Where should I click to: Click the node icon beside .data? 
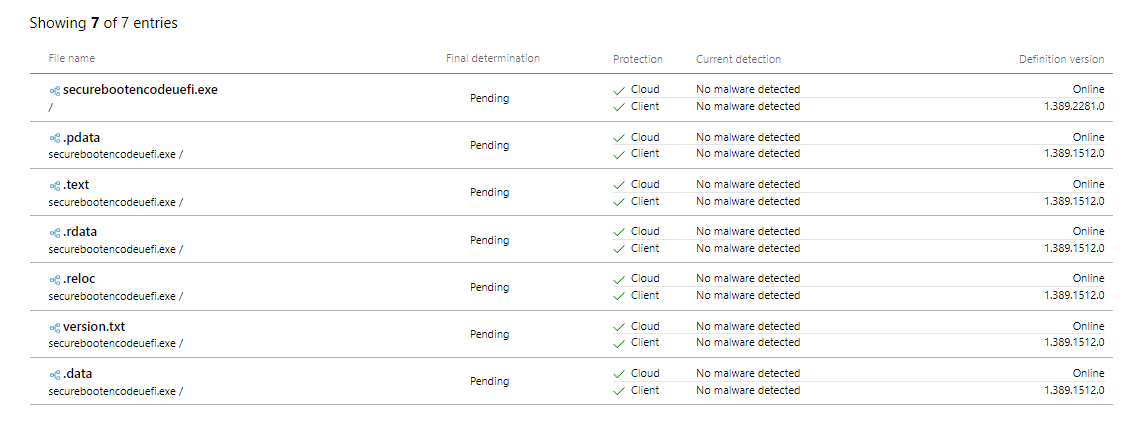coord(54,374)
